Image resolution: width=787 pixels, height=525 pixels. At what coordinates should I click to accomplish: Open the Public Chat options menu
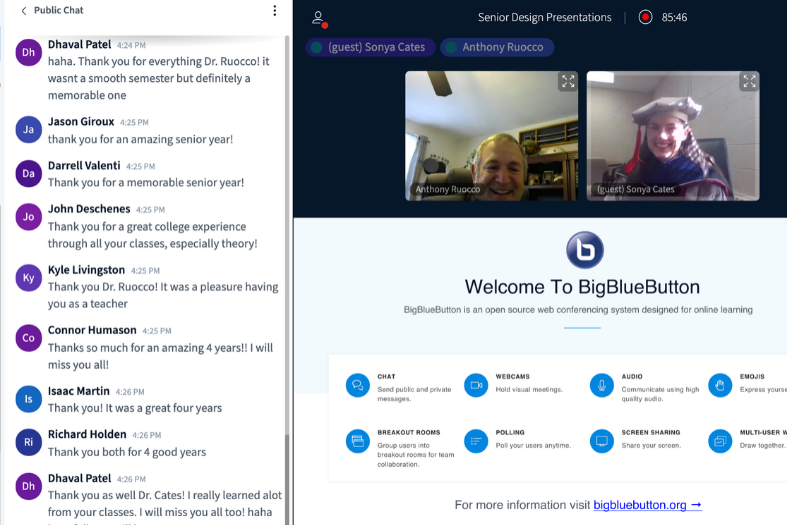275,11
